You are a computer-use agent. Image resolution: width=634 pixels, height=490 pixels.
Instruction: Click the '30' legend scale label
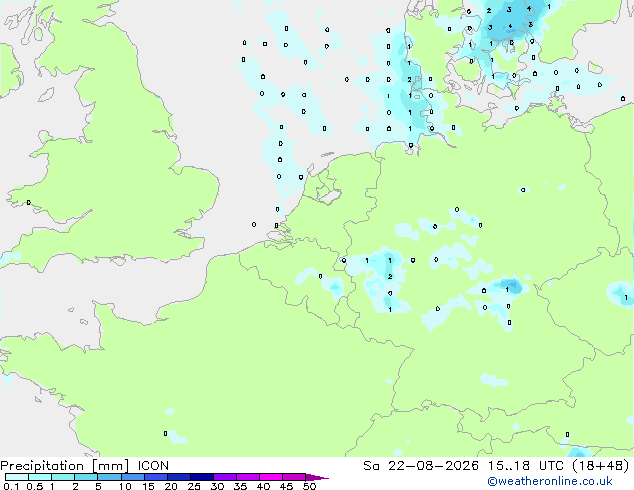pos(217,486)
